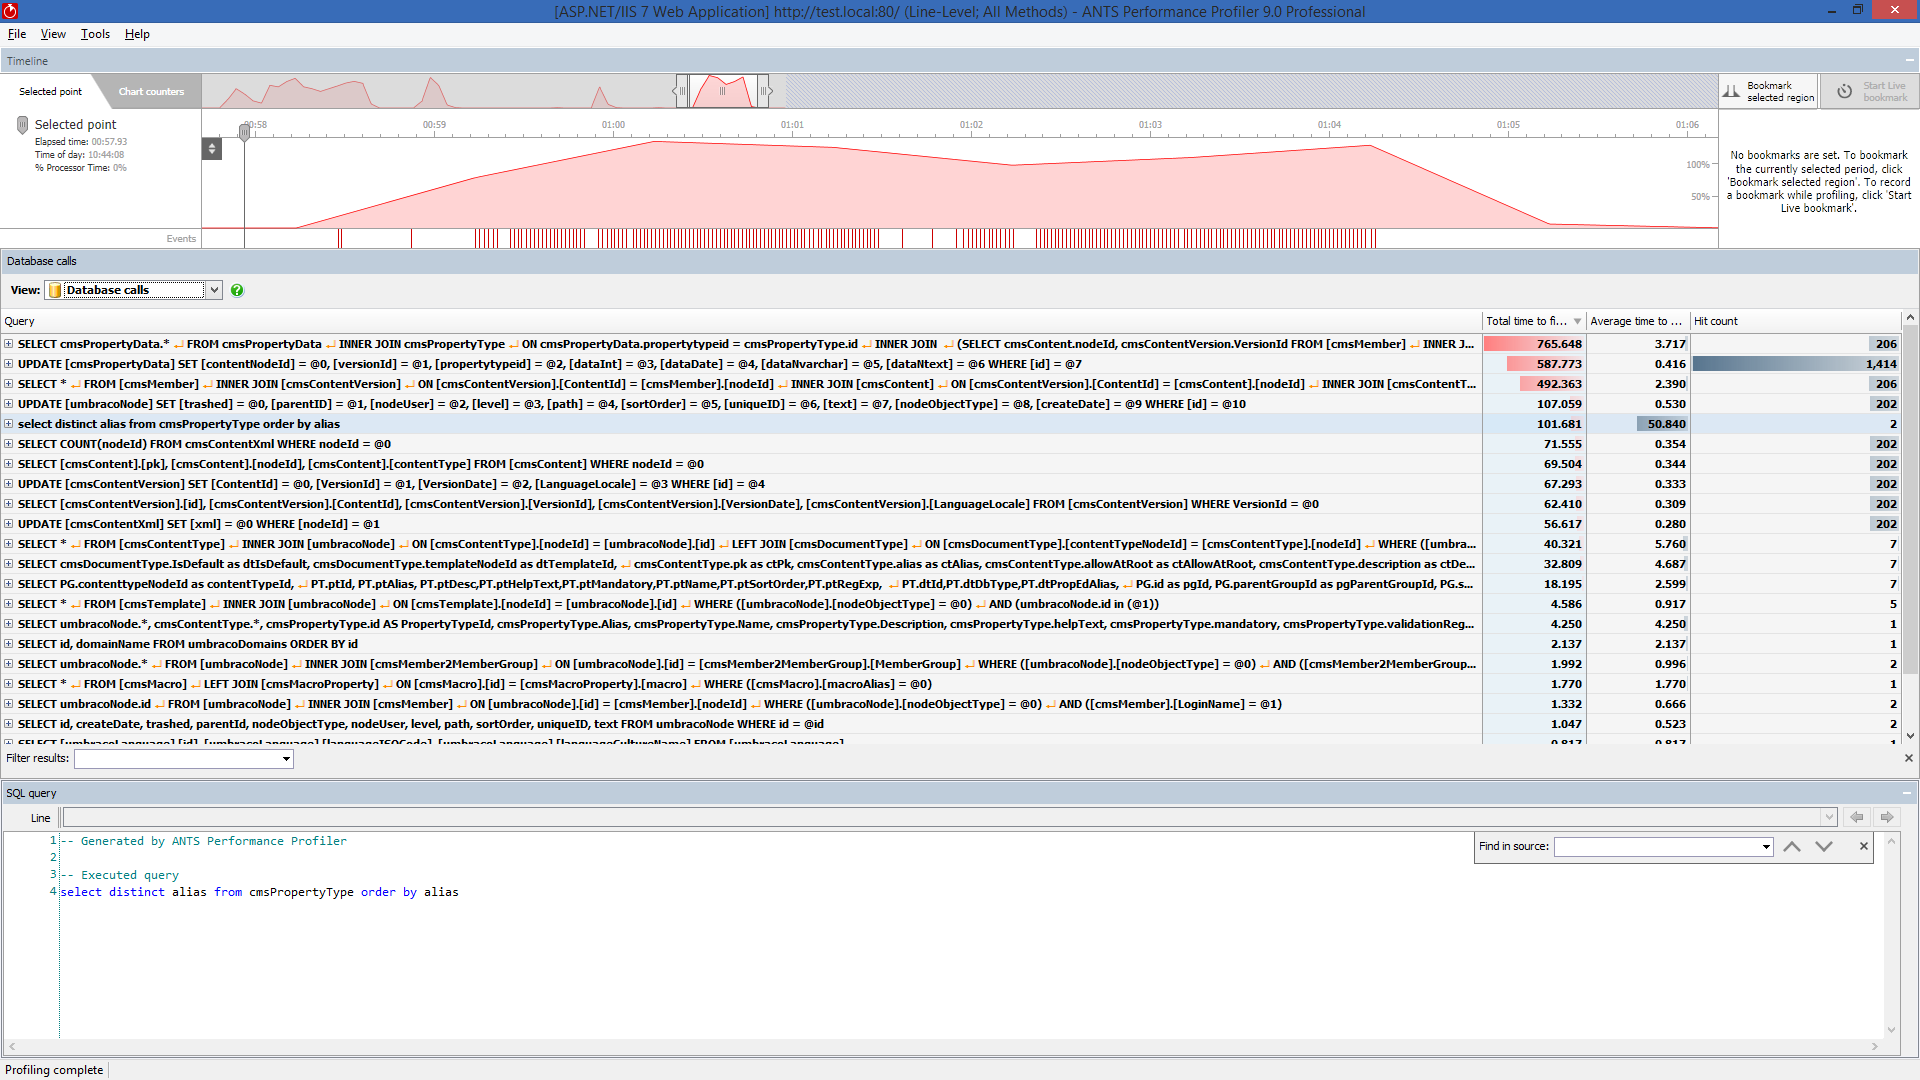Click find next down-arrow in Find in source

(1824, 846)
